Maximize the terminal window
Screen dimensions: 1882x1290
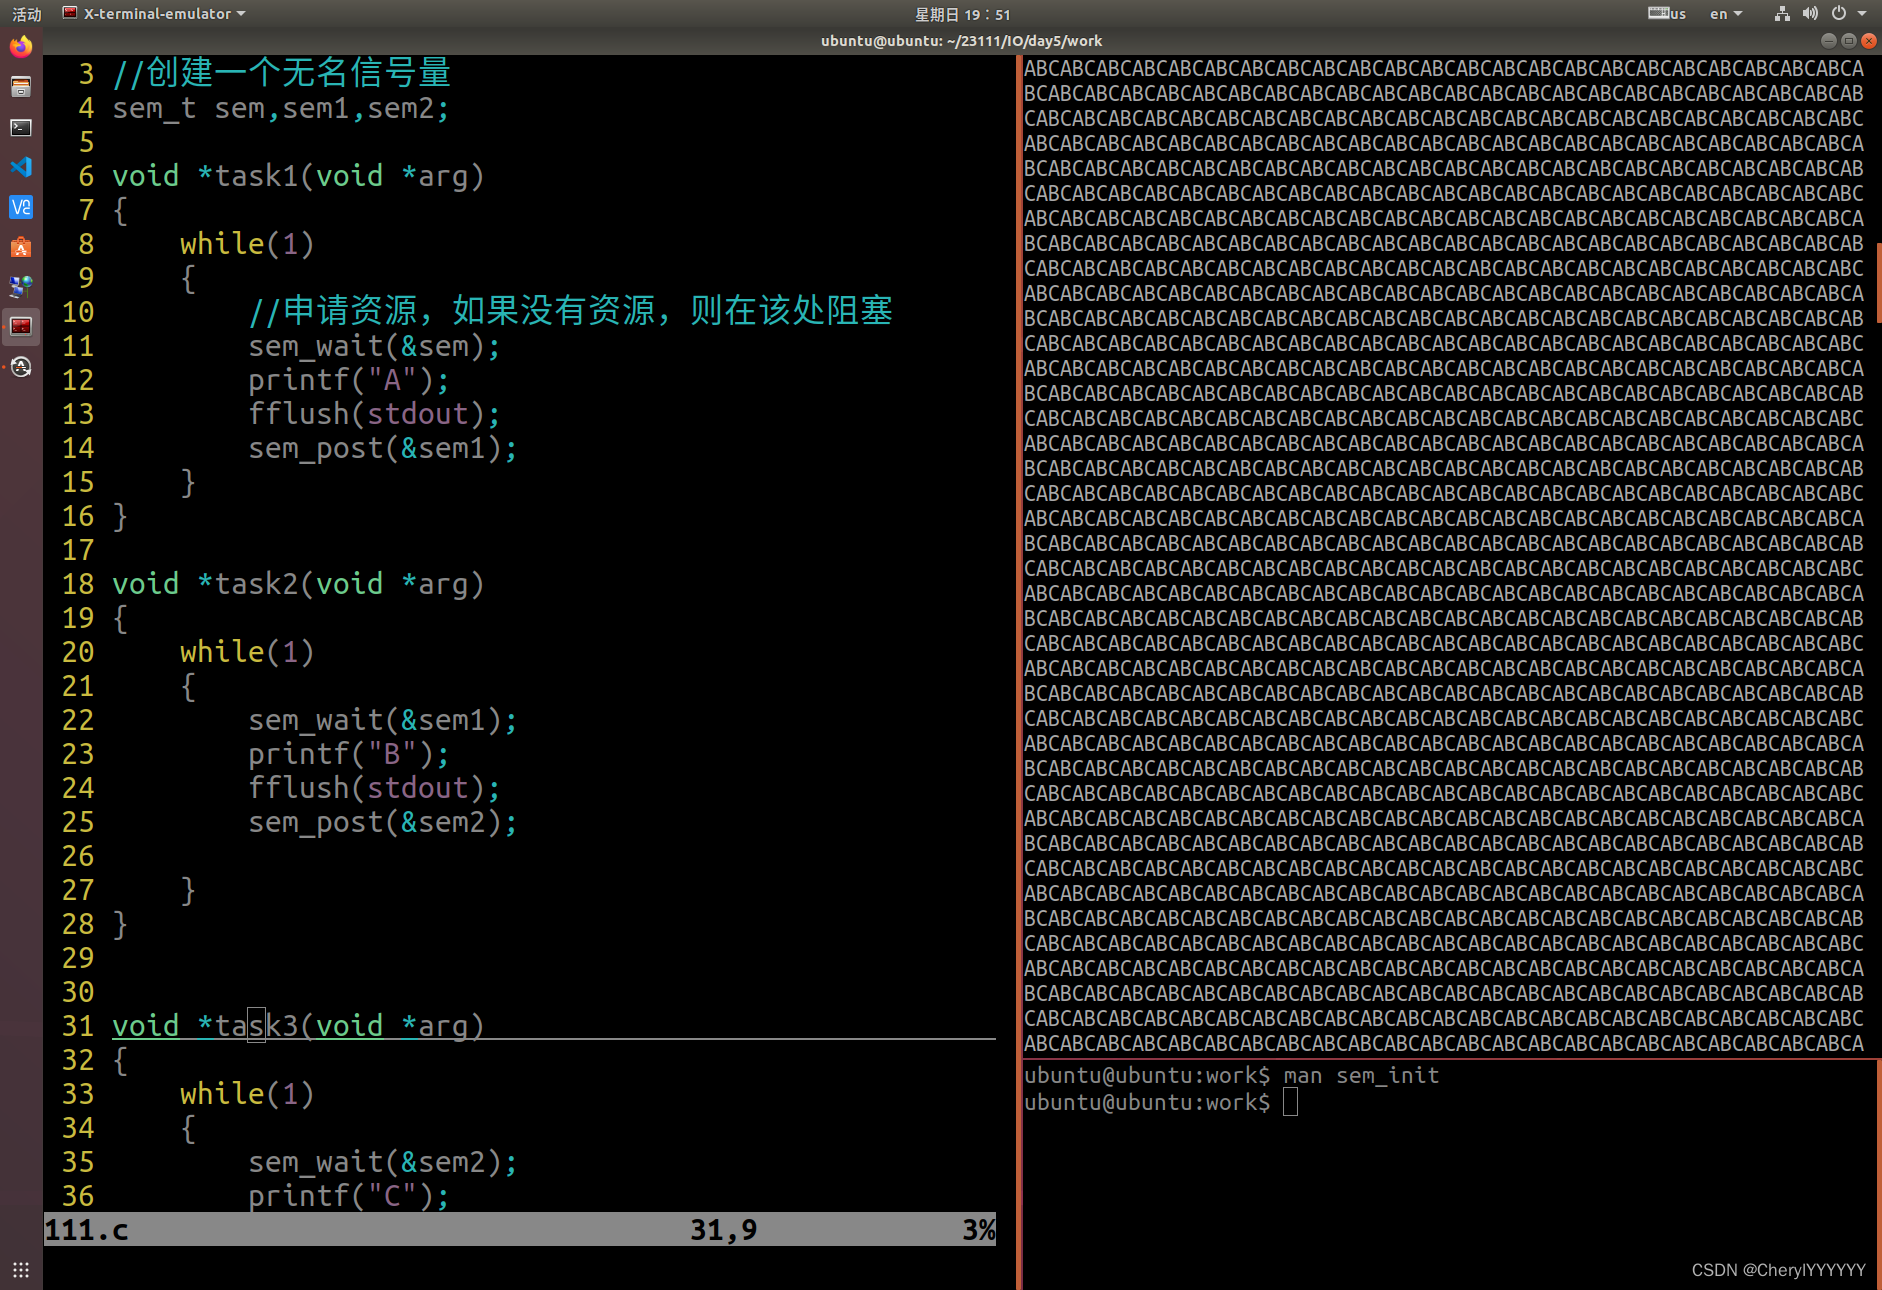[1848, 41]
